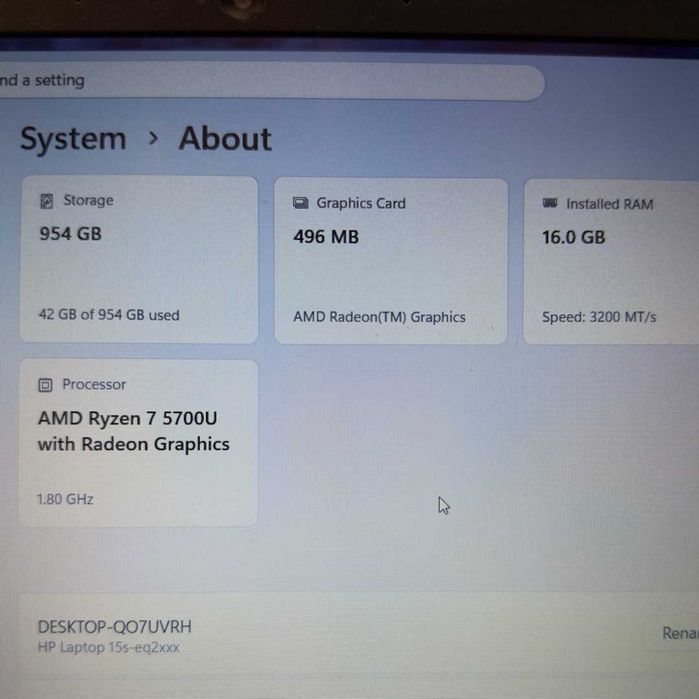Open the Installed RAM card

click(611, 262)
